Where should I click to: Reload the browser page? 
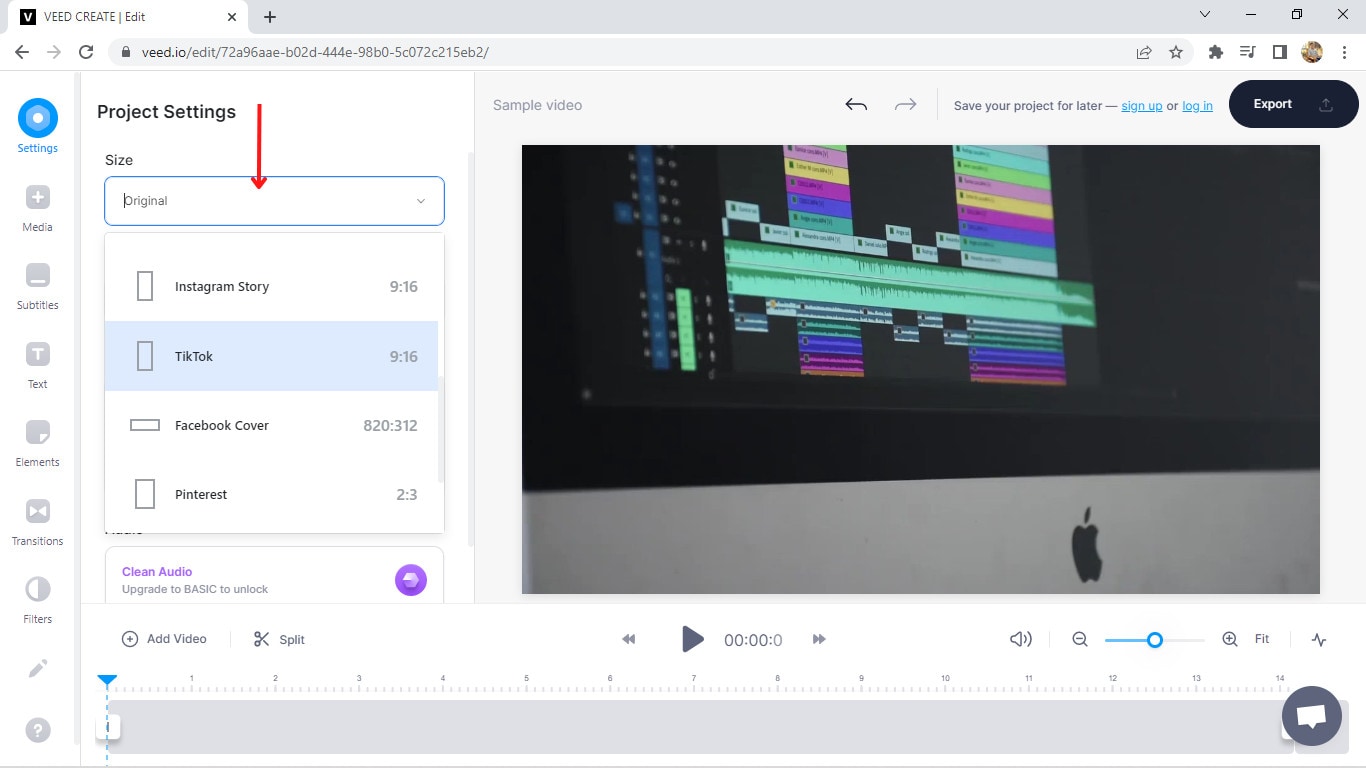(86, 52)
